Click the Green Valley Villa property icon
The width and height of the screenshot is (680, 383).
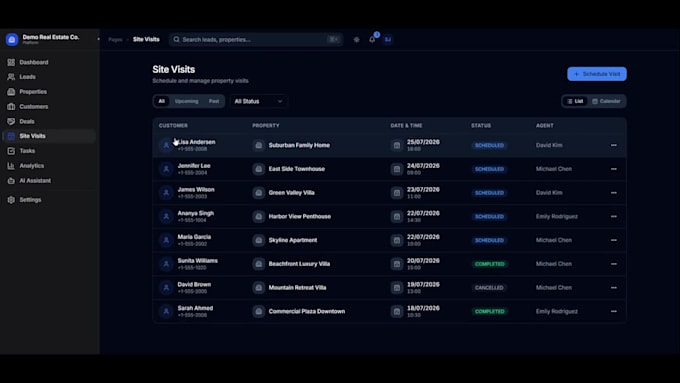pyautogui.click(x=258, y=193)
